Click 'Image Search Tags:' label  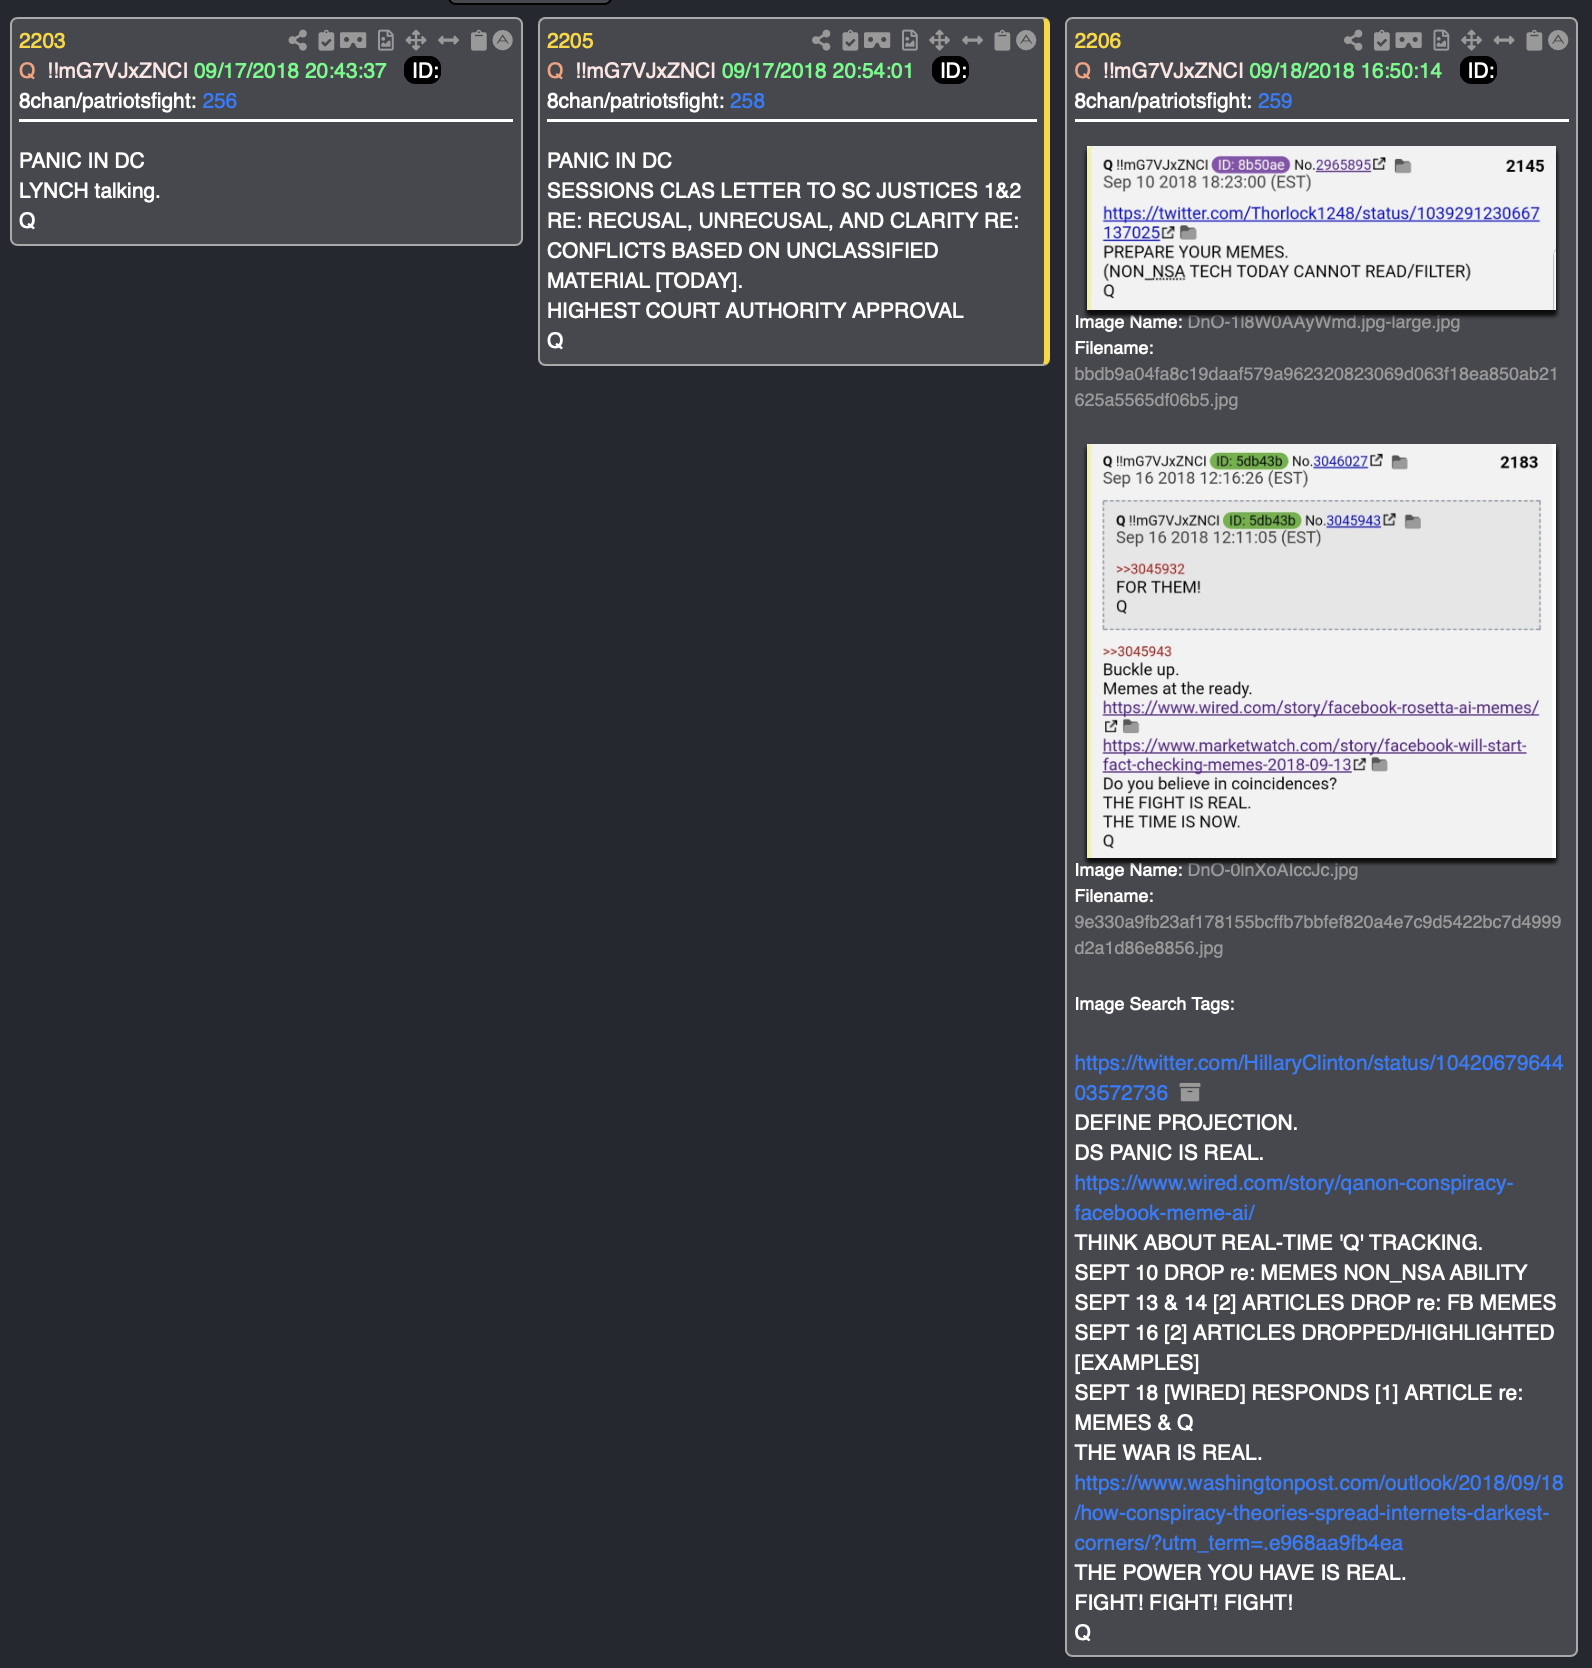click(x=1154, y=1004)
